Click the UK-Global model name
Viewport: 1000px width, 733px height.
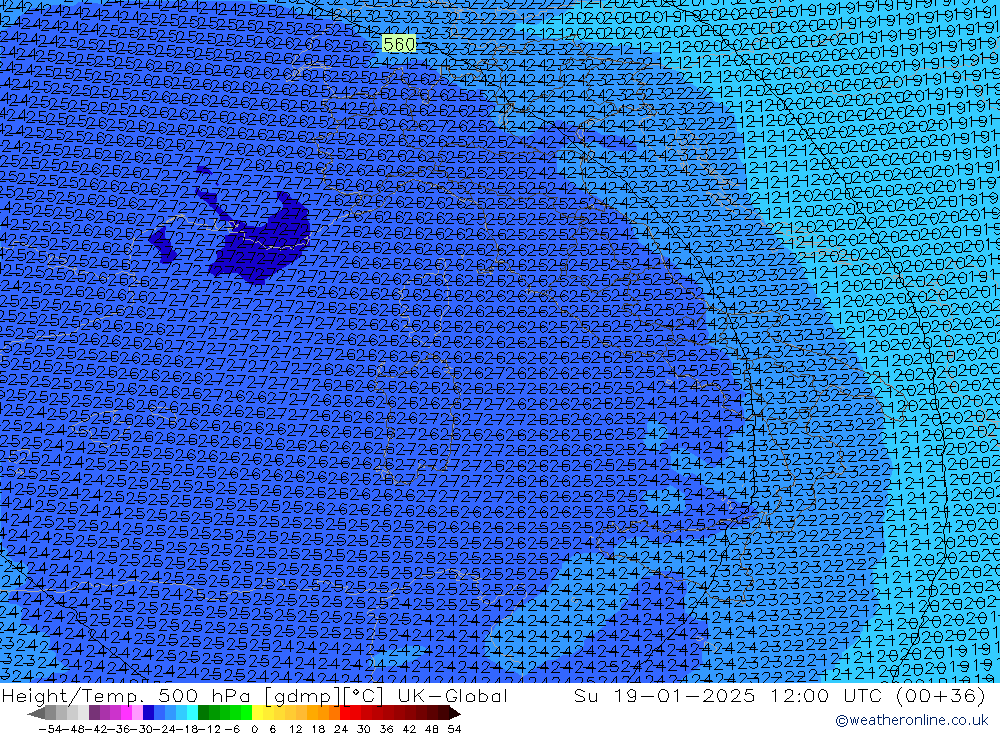tap(452, 695)
